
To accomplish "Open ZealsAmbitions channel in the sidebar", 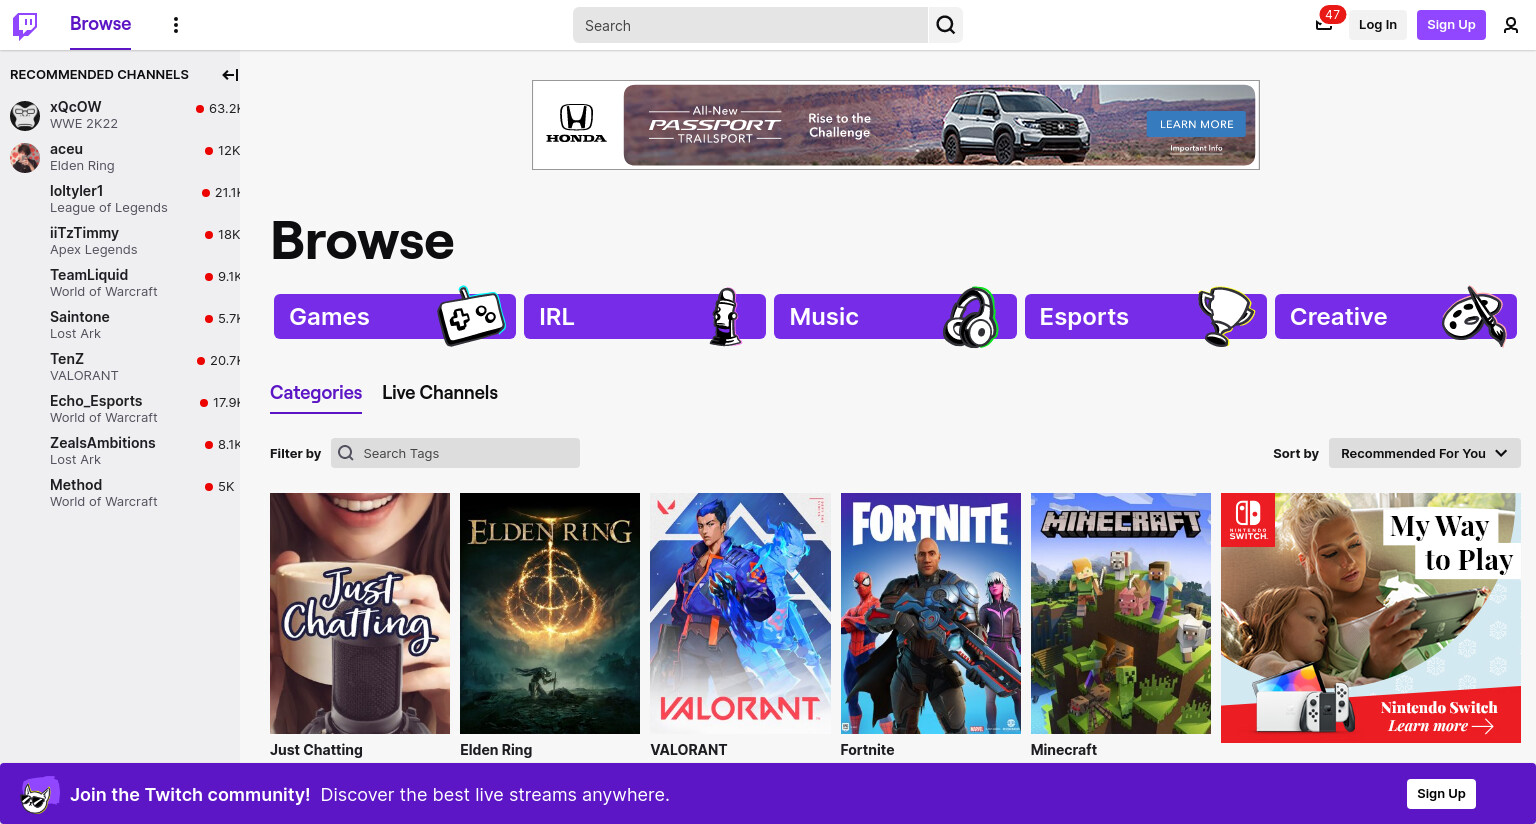I will tap(120, 451).
